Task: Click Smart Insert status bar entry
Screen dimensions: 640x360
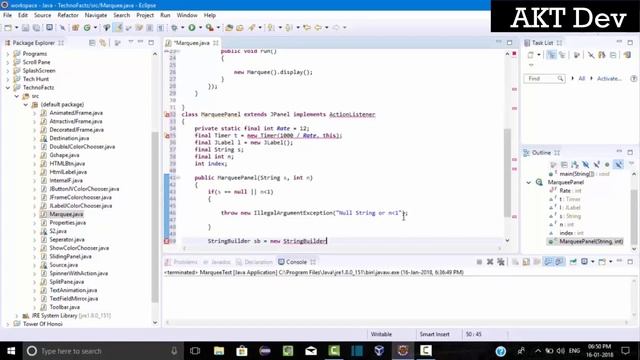Action: (434, 334)
